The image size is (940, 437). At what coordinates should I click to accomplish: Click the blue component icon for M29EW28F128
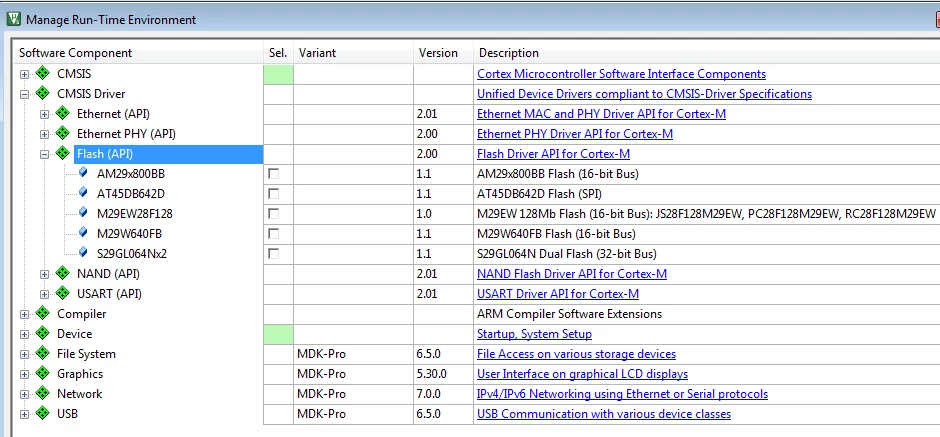click(x=83, y=213)
